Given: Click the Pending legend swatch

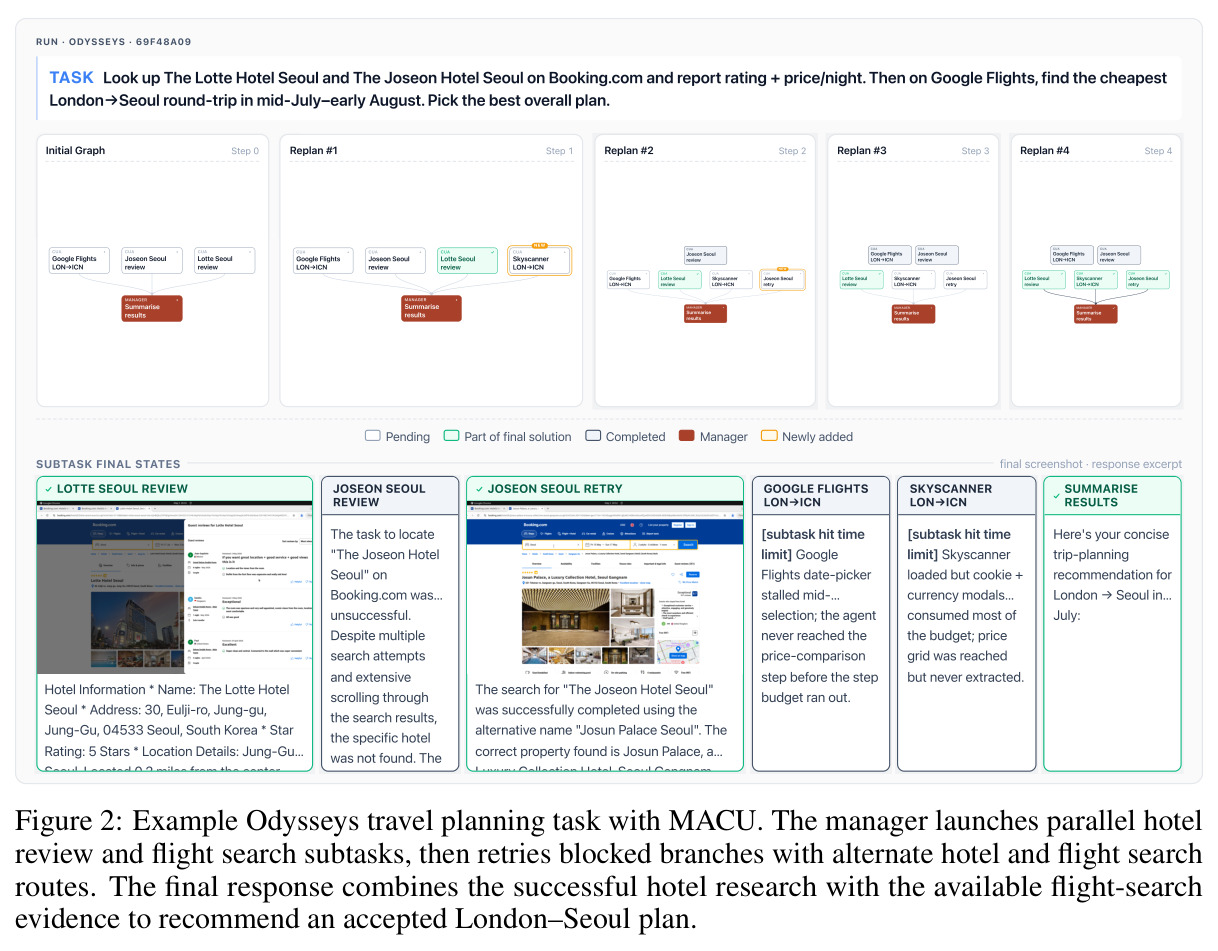Looking at the screenshot, I should pyautogui.click(x=373, y=436).
